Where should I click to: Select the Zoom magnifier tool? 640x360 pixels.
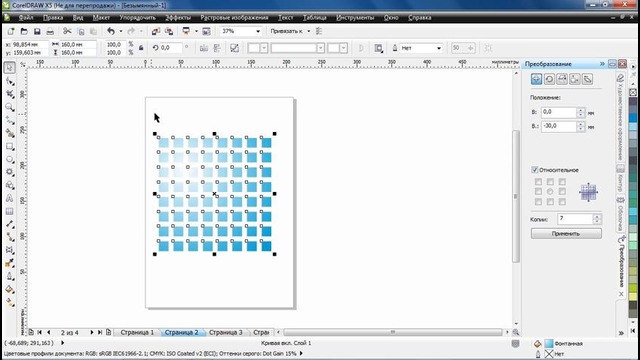point(10,107)
